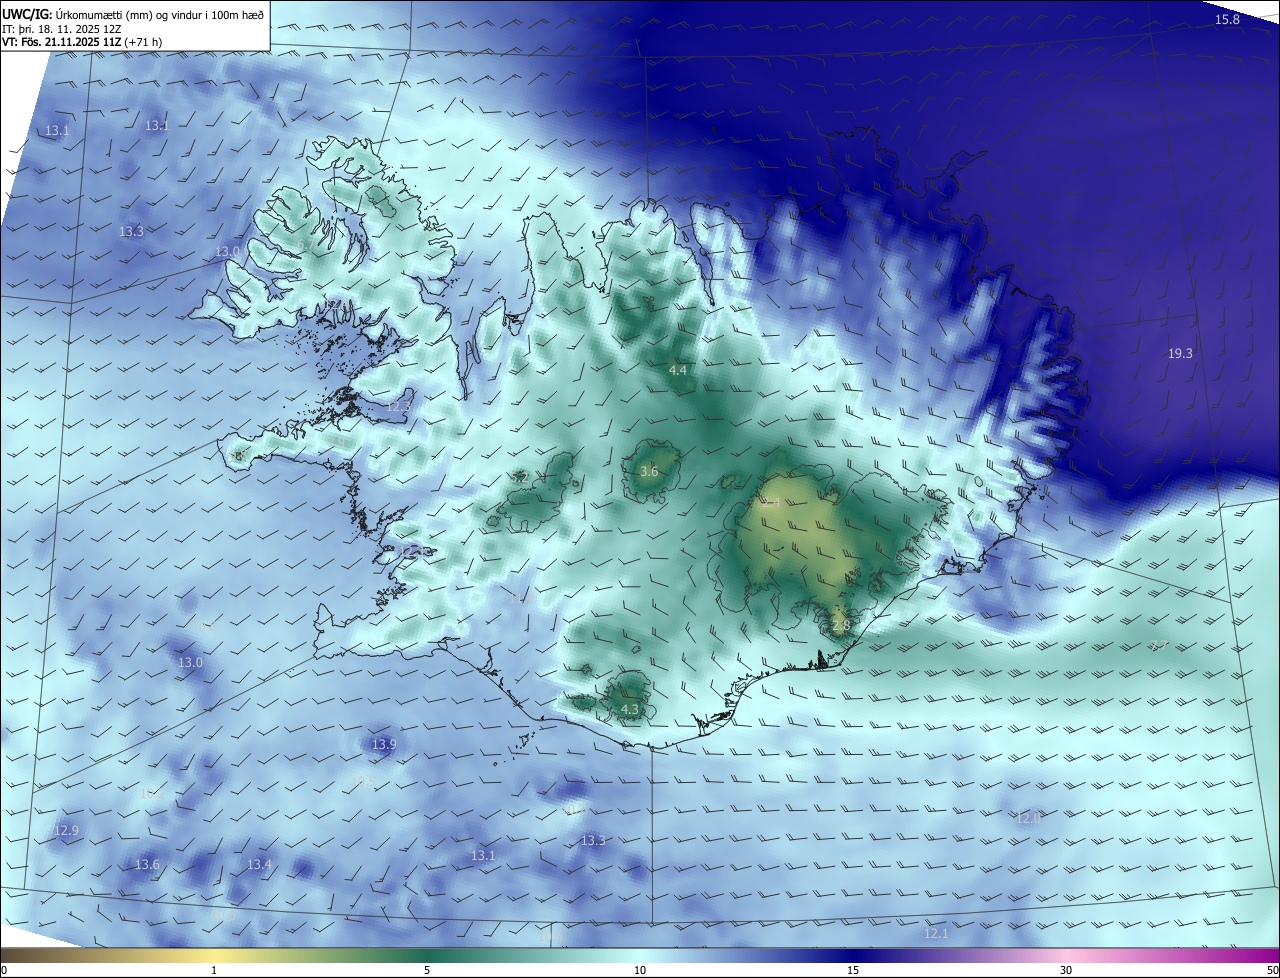The image size is (1280, 978).
Task: Click the 15.8 value label
Action: click(x=1227, y=20)
